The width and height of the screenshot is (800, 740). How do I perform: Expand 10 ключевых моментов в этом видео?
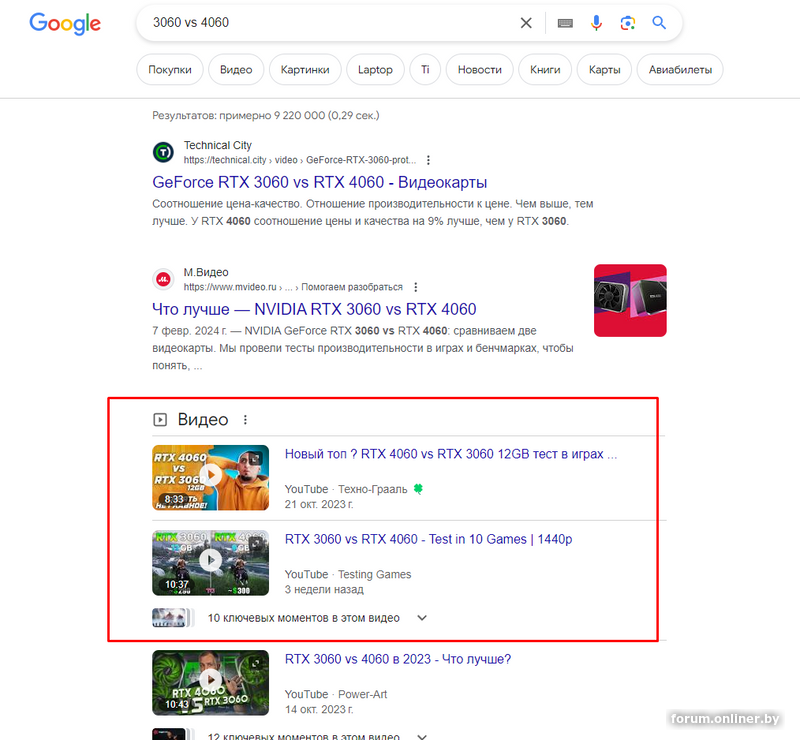[422, 618]
